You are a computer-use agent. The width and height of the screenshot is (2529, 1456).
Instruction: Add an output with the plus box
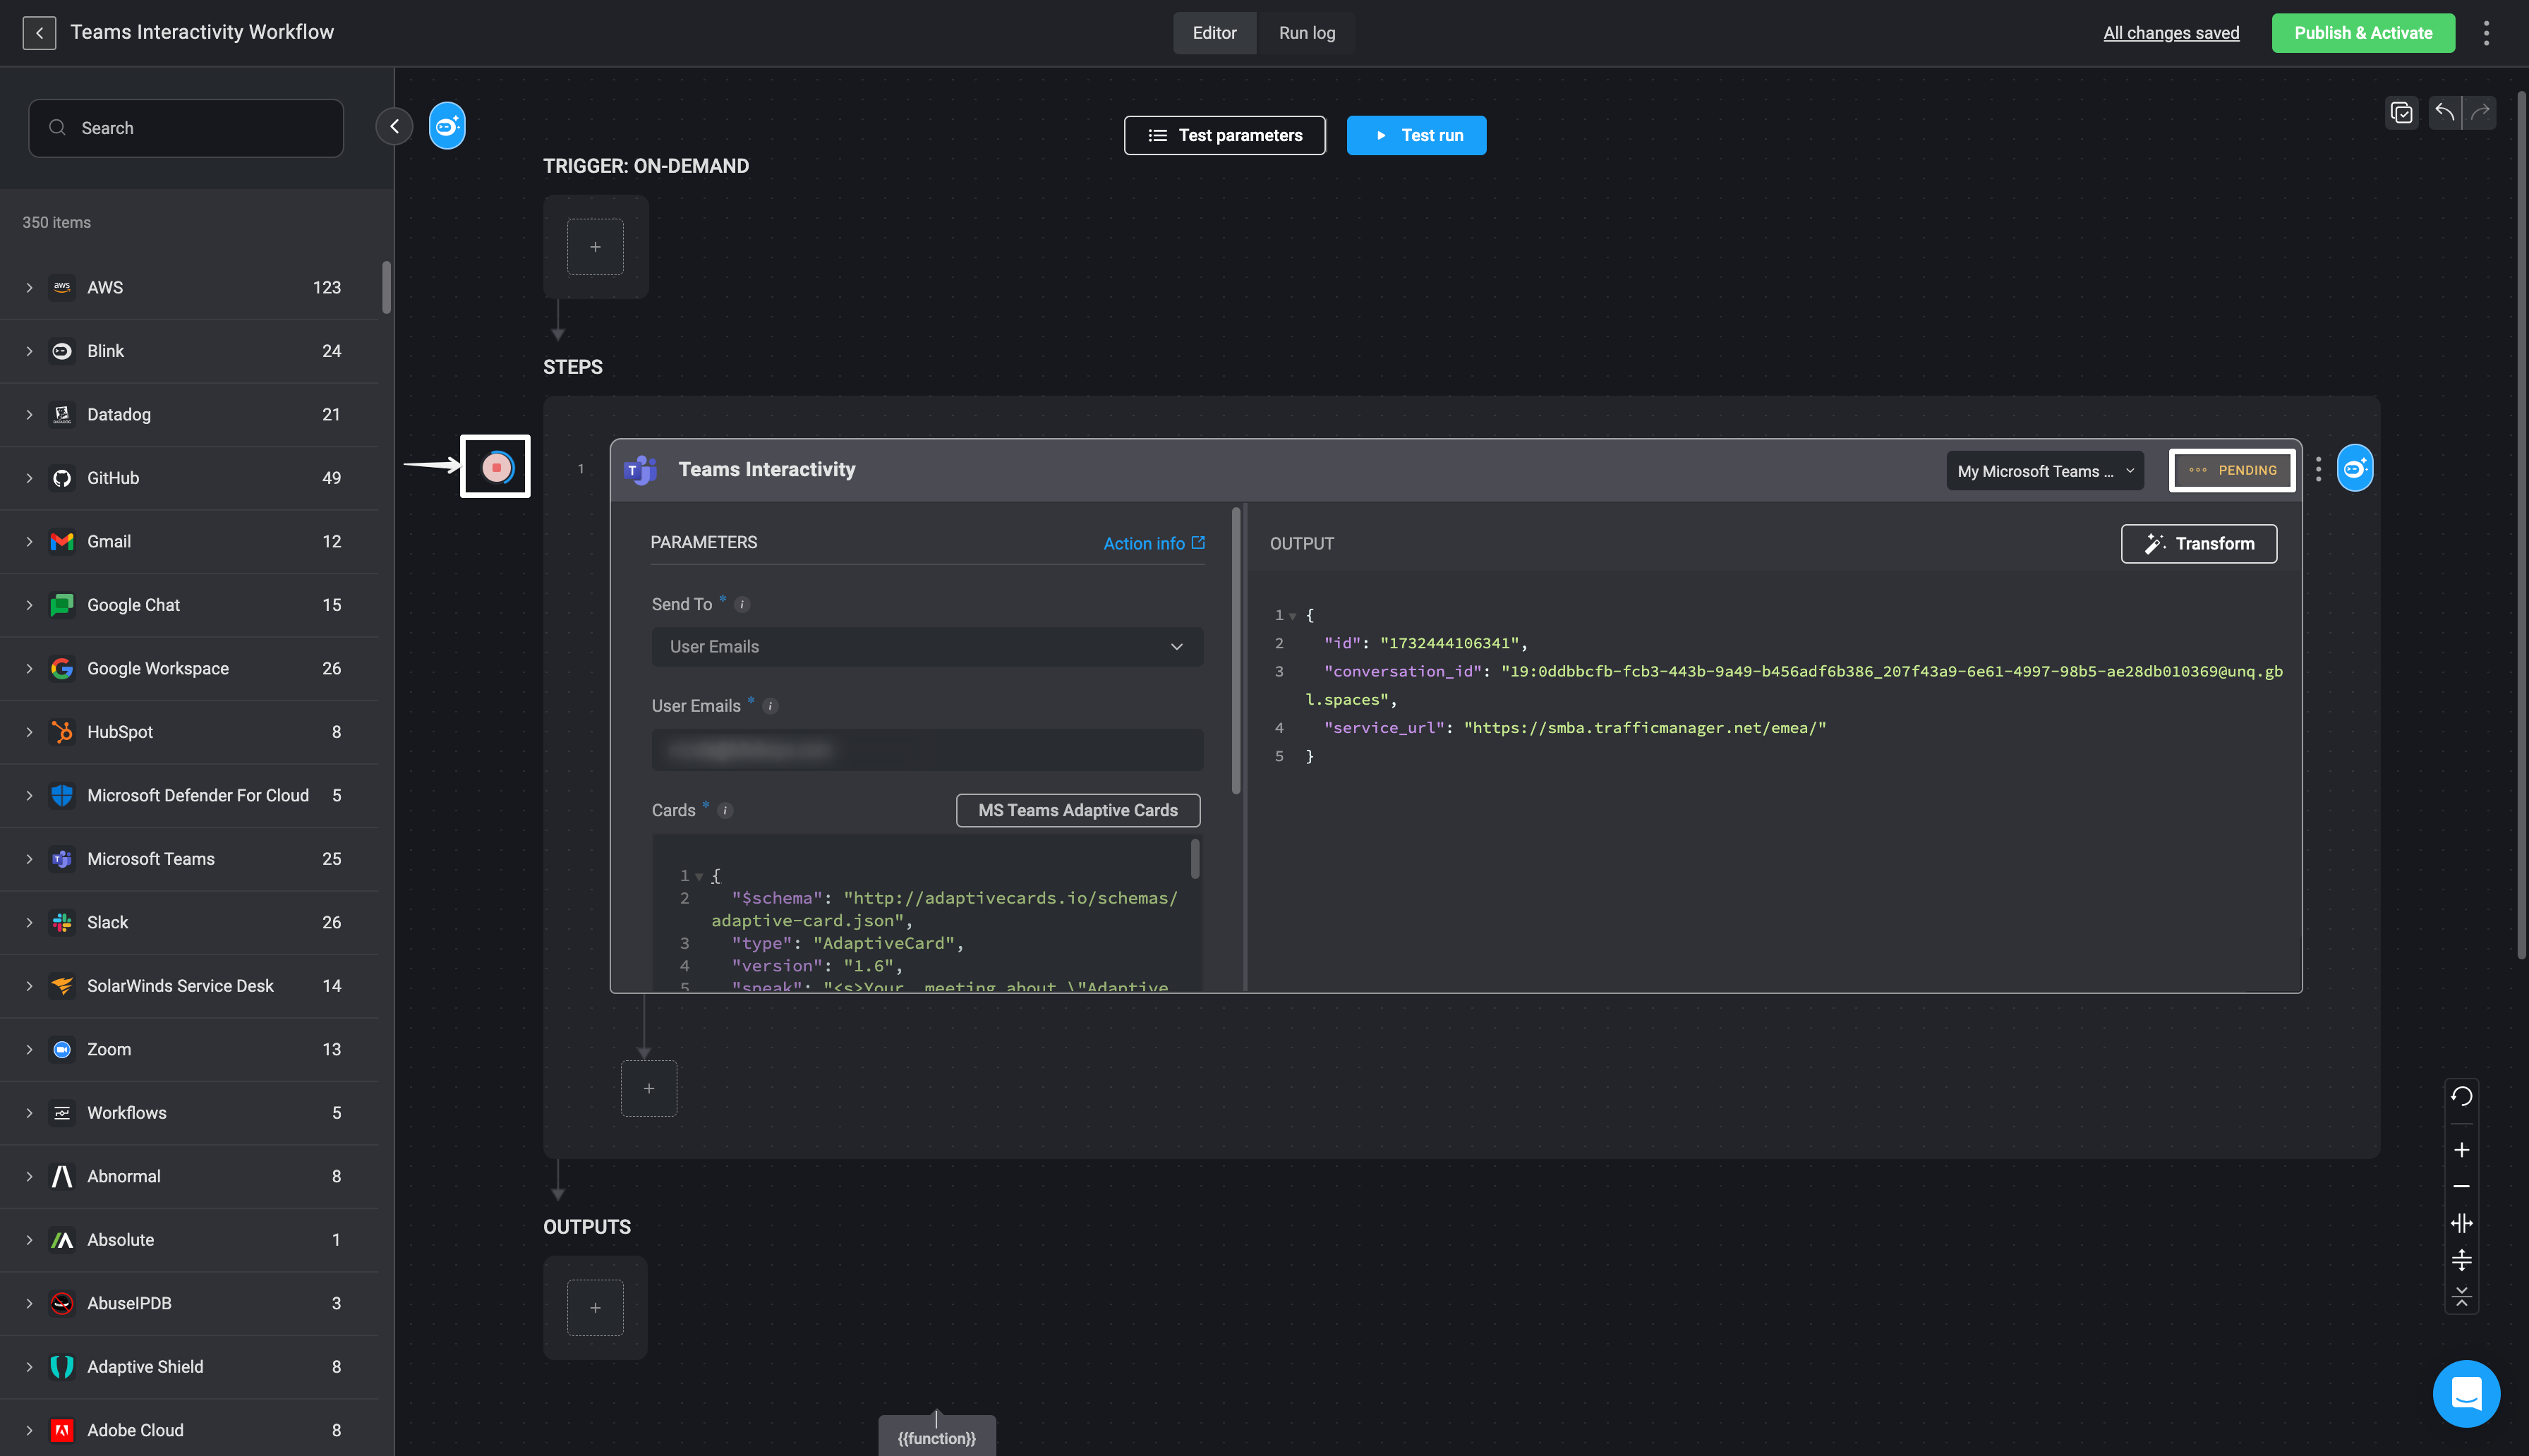coord(595,1308)
